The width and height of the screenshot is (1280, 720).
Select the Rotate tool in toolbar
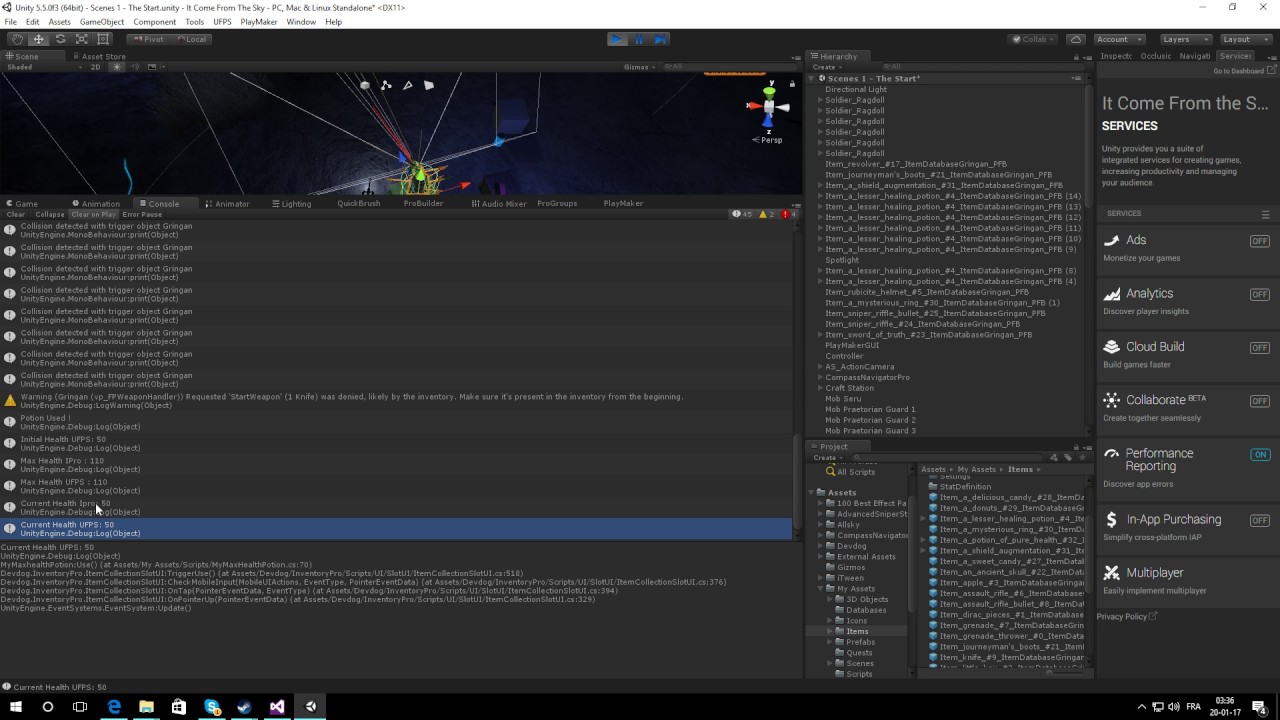tap(60, 39)
